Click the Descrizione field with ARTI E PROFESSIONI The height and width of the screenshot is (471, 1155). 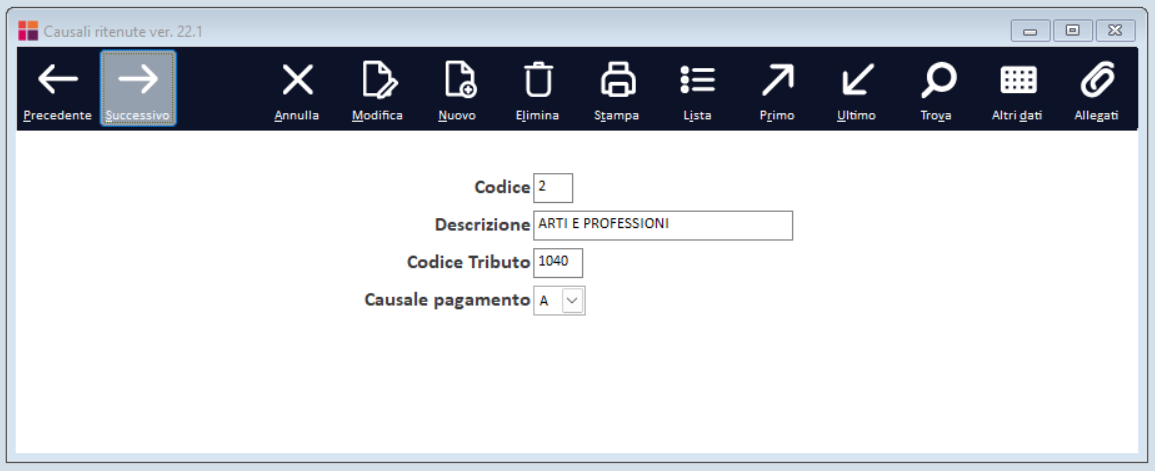coord(663,226)
